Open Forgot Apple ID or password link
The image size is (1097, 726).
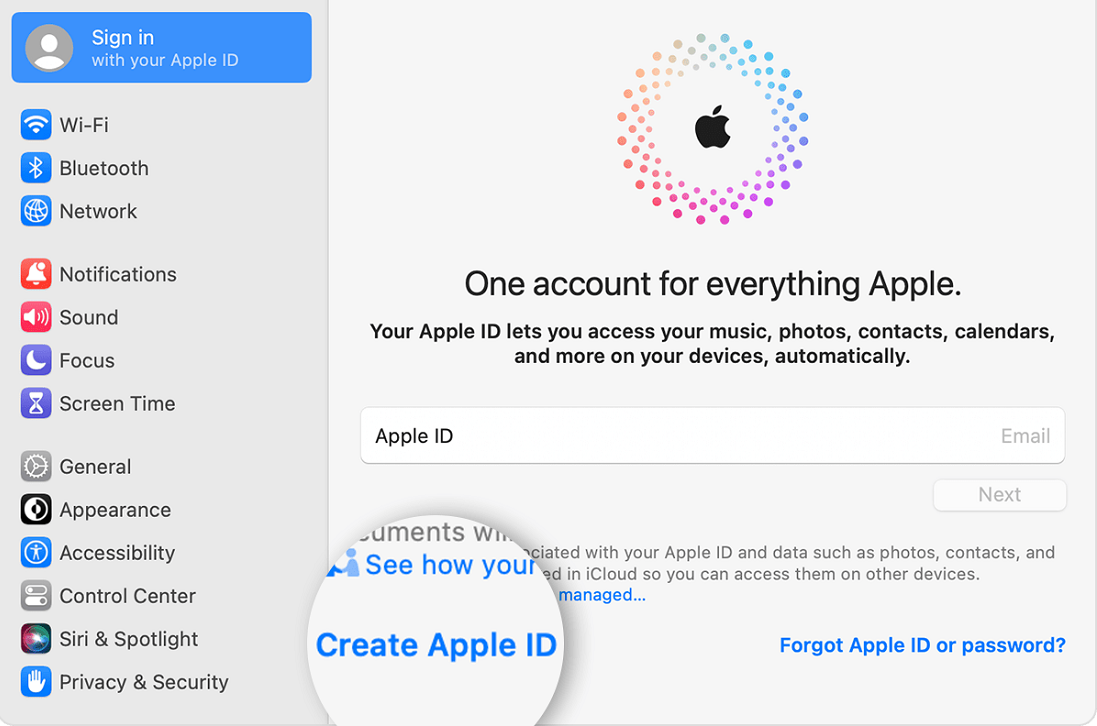[922, 645]
